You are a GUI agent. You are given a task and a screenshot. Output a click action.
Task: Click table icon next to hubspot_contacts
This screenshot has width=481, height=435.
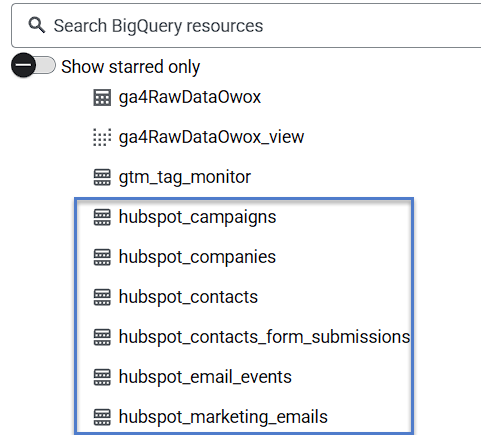(102, 297)
